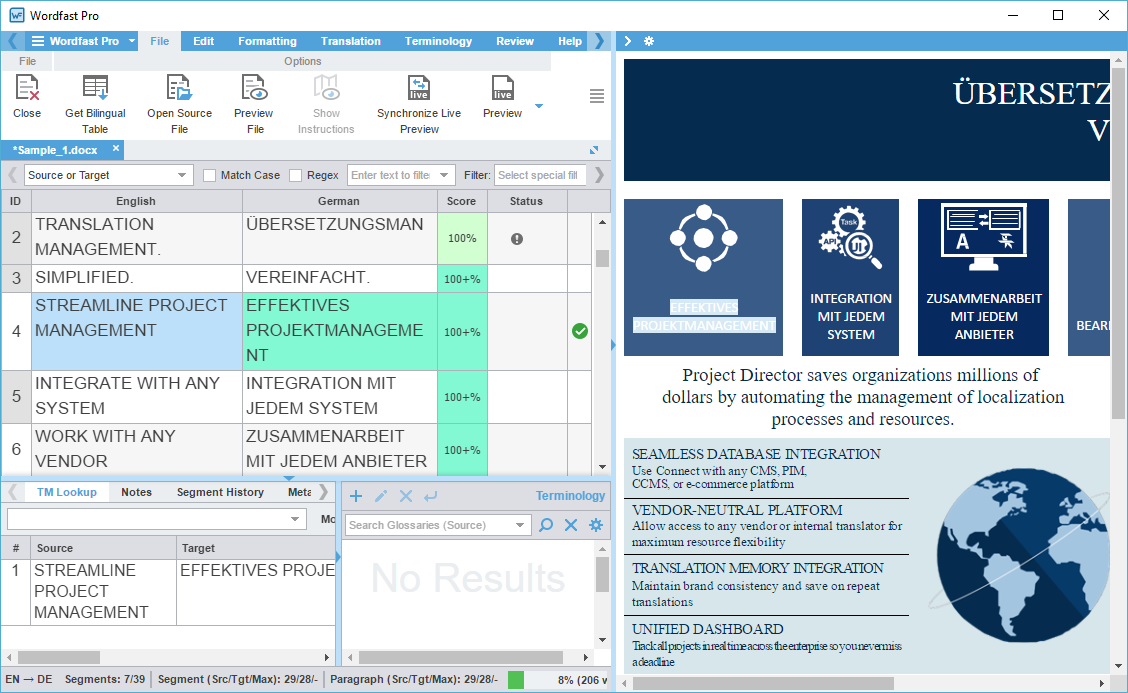Expand the Preview options dropdown arrow
The image size is (1128, 693).
tap(539, 106)
